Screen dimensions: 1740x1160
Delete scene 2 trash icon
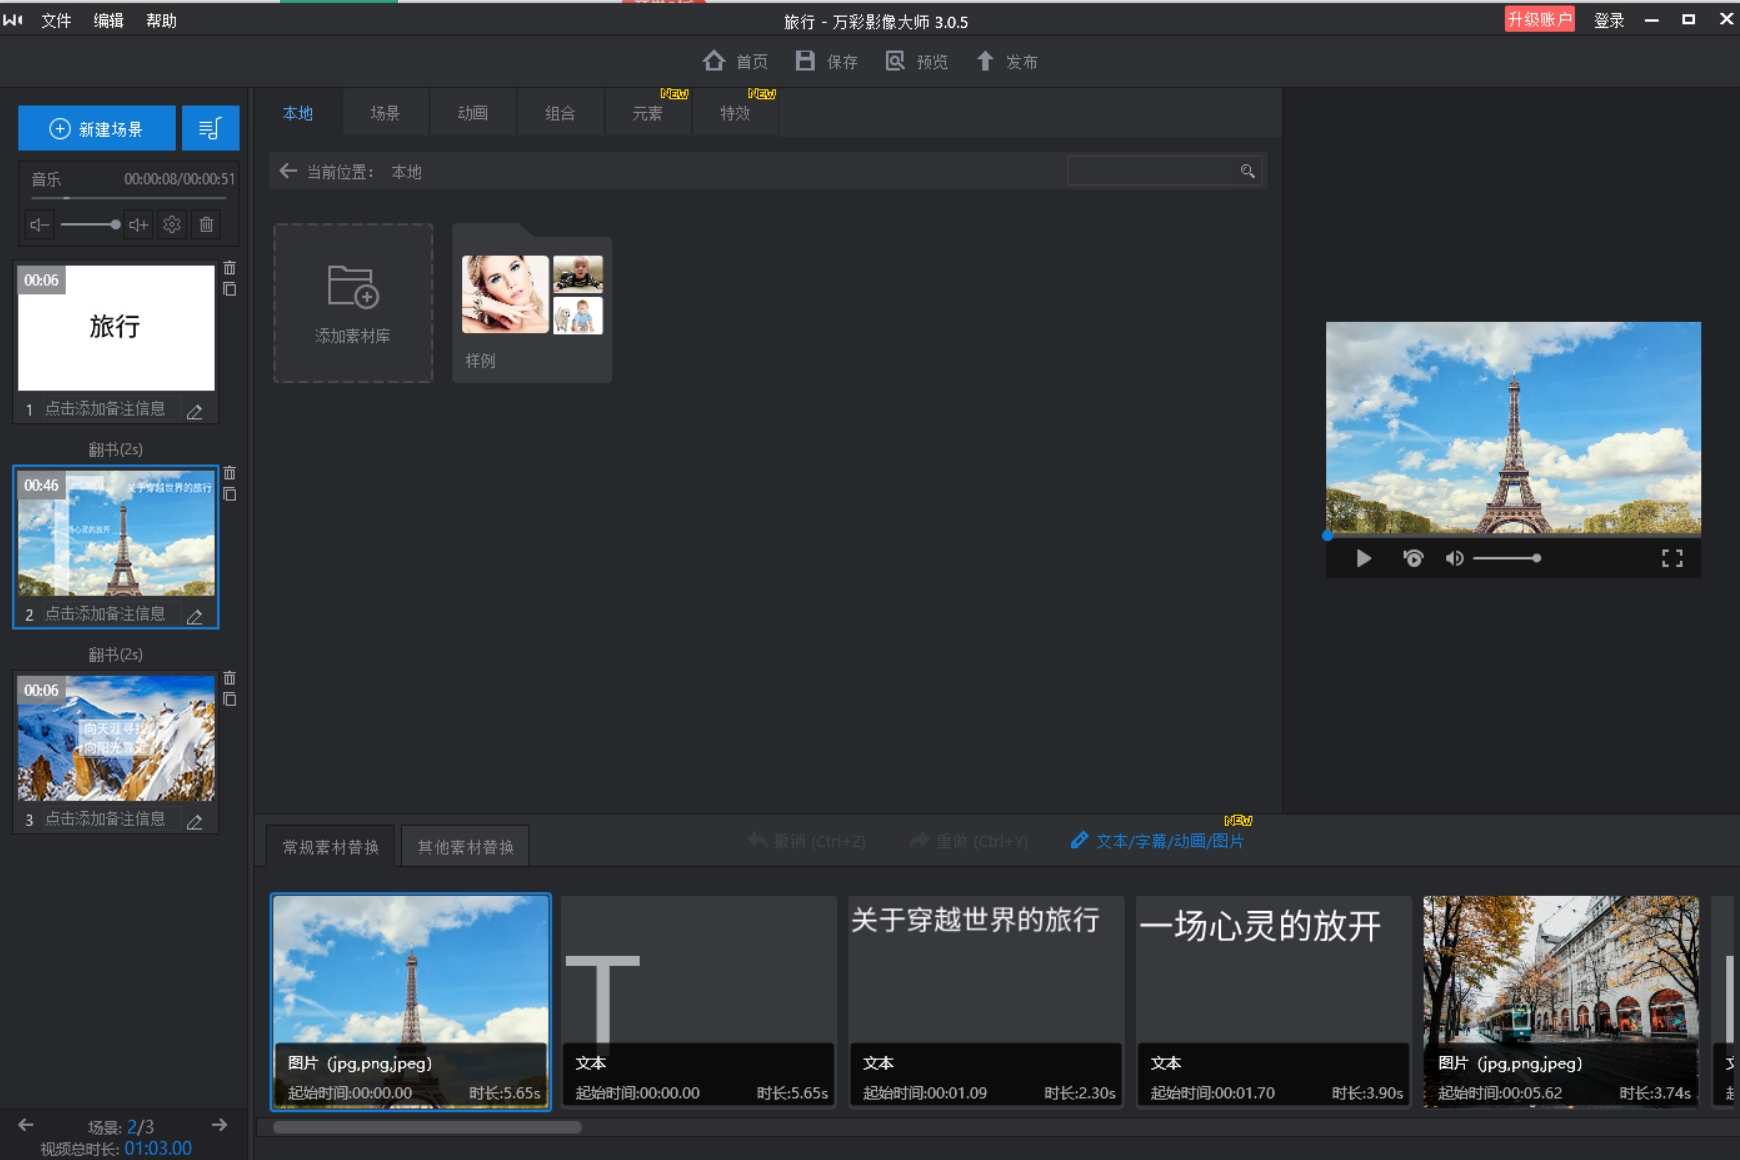tap(229, 473)
